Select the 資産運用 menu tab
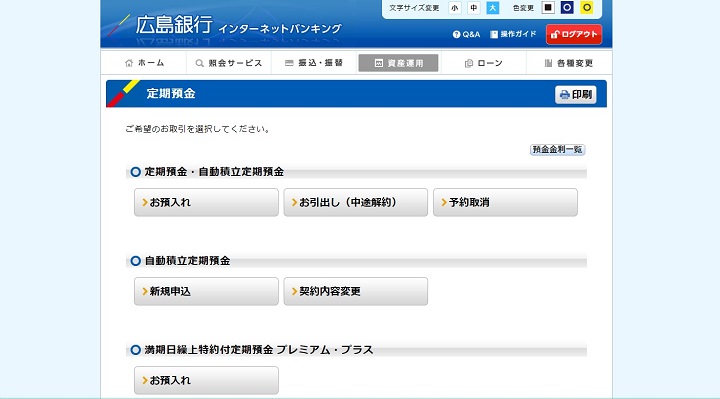This screenshot has height=399, width=720. click(399, 63)
